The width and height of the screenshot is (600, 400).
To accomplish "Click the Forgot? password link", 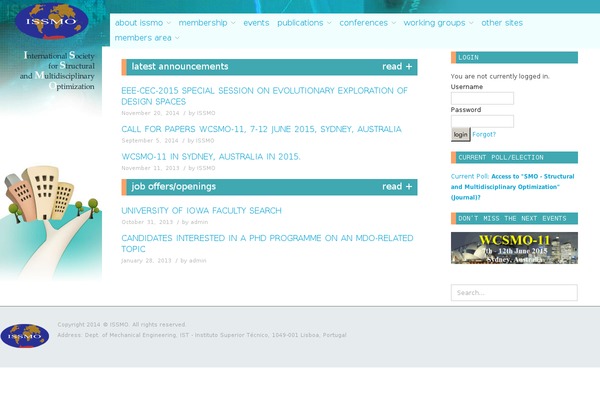I will pyautogui.click(x=484, y=134).
